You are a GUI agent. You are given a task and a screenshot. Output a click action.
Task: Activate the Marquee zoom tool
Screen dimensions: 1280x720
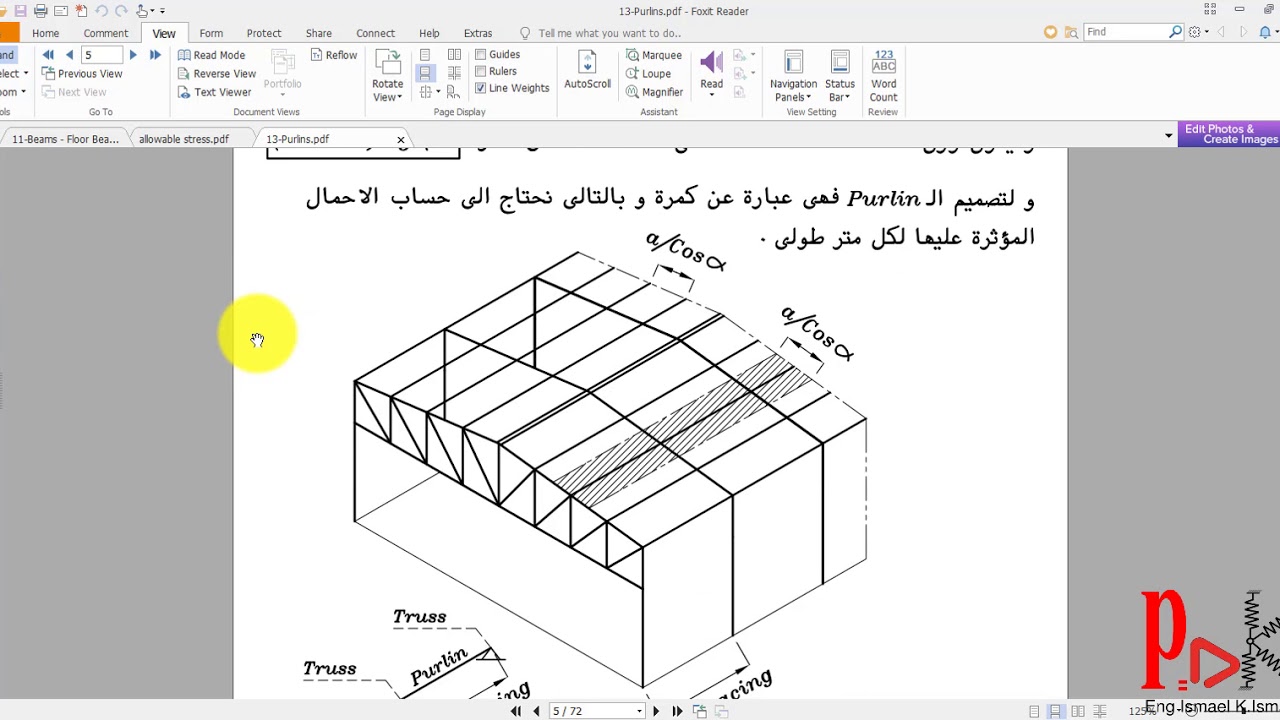click(x=654, y=55)
